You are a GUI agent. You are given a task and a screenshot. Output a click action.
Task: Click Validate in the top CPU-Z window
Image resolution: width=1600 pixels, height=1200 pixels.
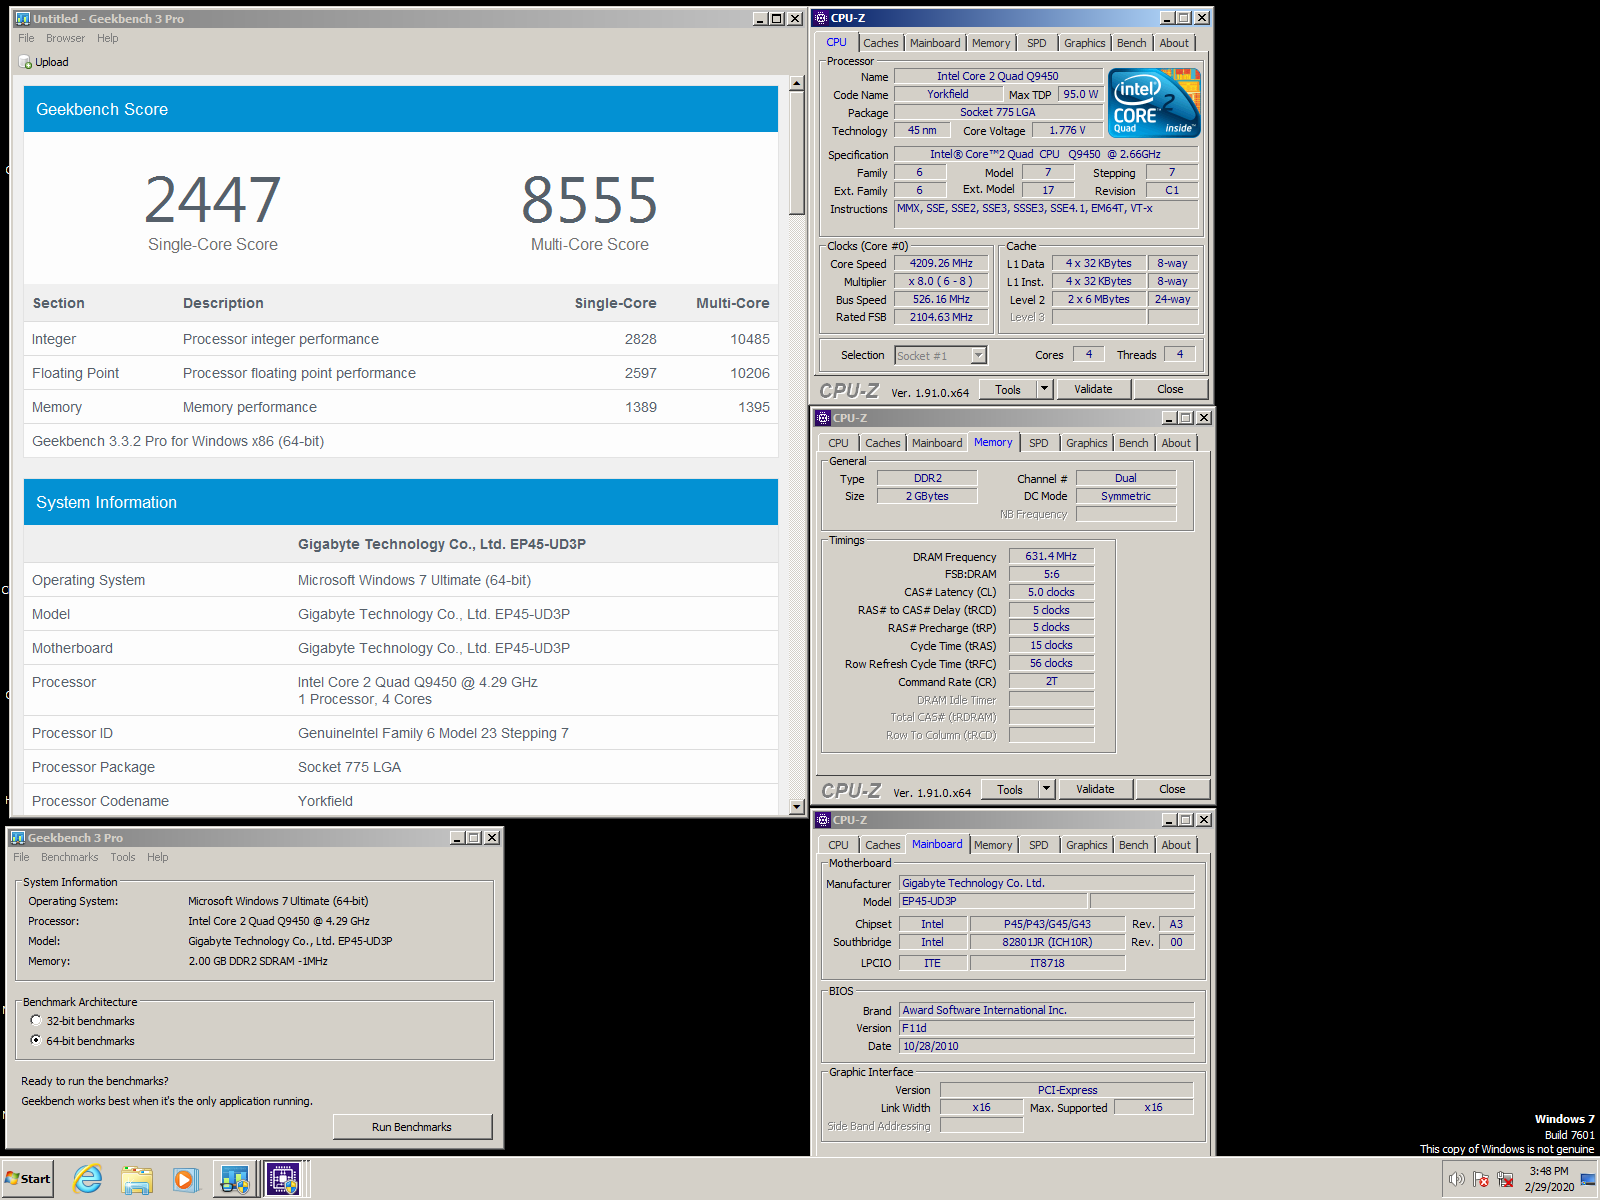coord(1093,389)
